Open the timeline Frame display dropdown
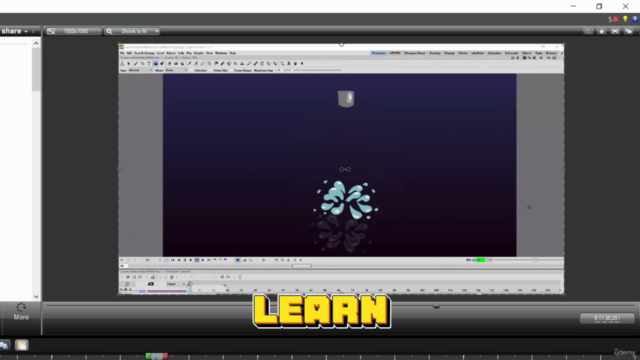Viewport: 640px width, 360px height. (x=176, y=284)
